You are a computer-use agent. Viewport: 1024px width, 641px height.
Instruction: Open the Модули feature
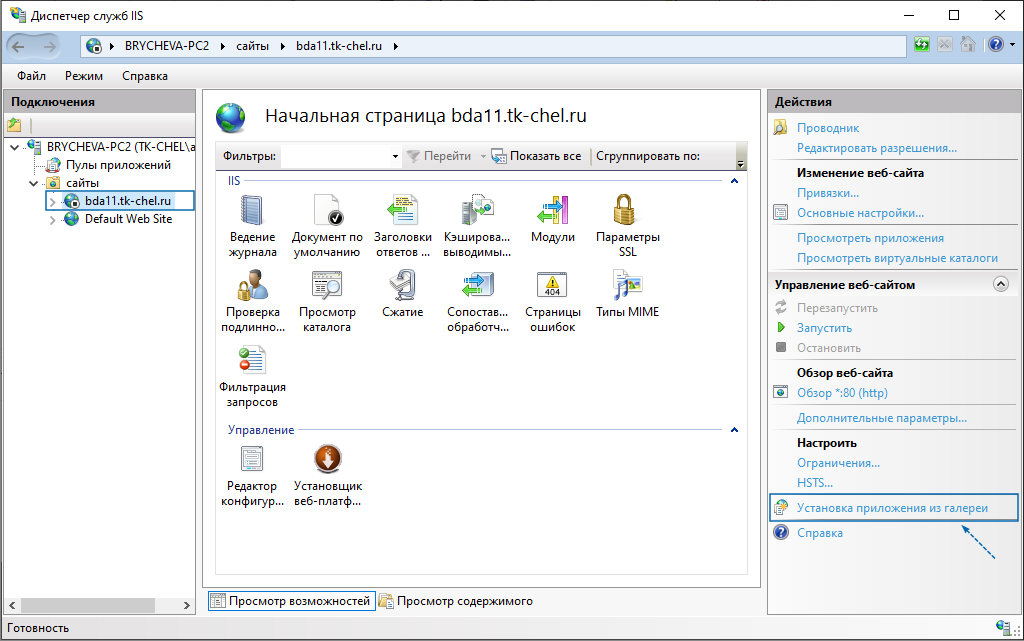(x=552, y=219)
